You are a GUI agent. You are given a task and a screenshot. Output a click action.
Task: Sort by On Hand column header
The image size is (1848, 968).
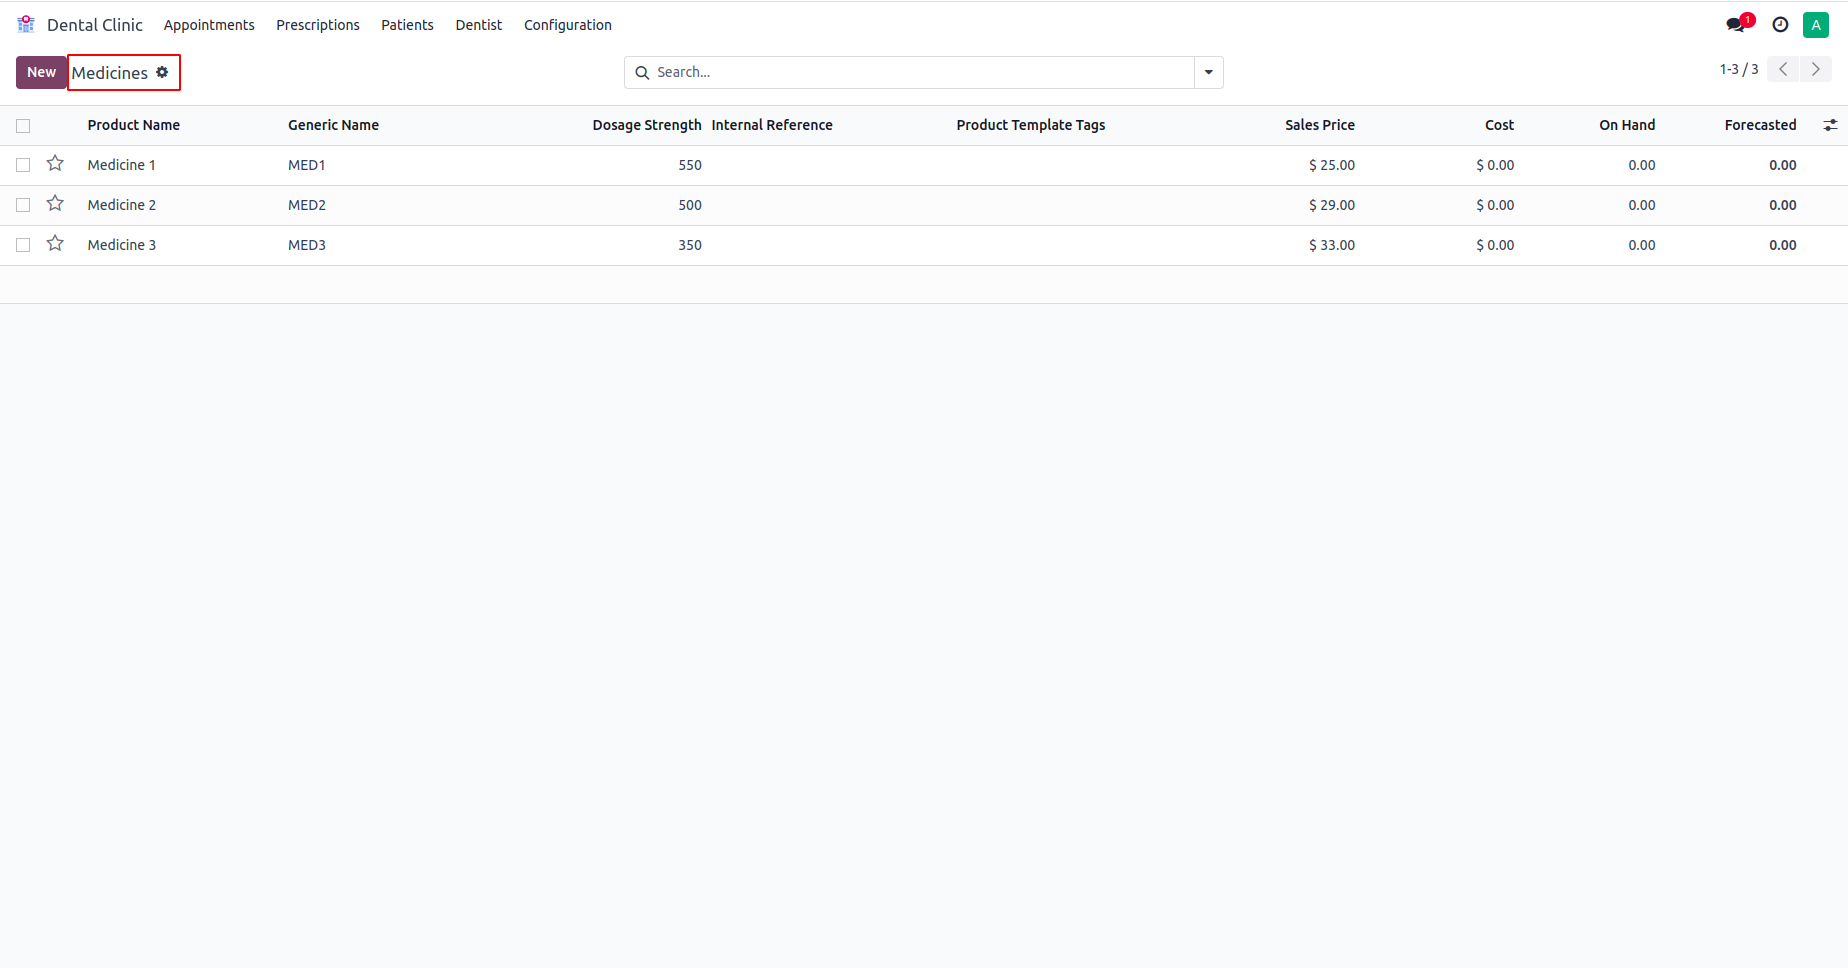(x=1627, y=125)
